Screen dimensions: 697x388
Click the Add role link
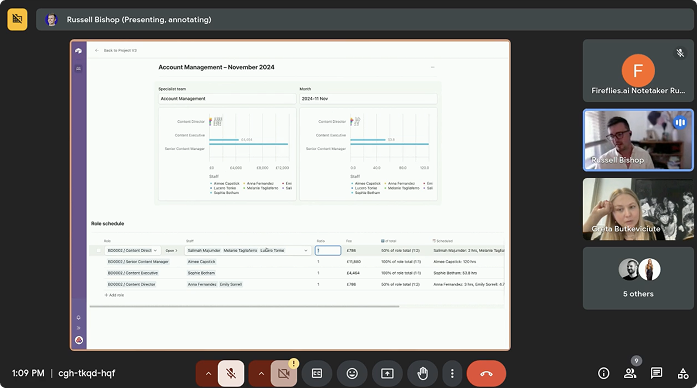(115, 295)
